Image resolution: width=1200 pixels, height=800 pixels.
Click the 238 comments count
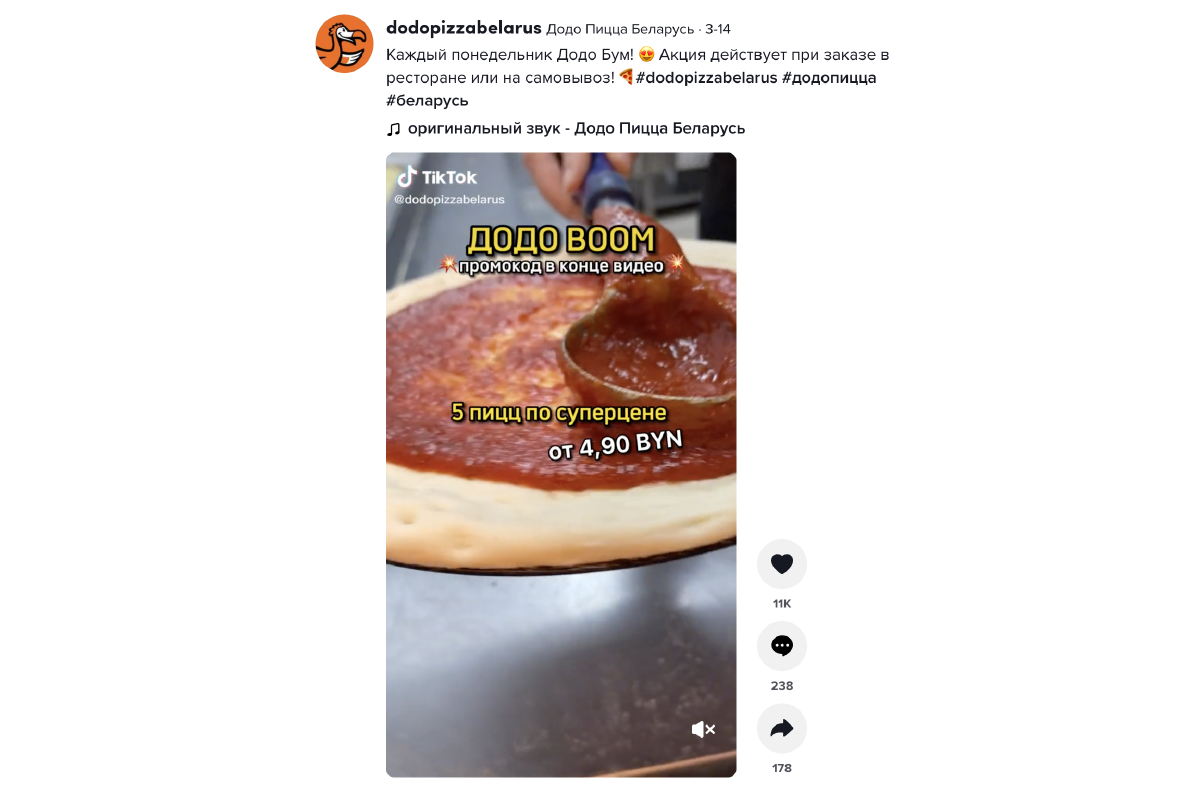tap(782, 686)
